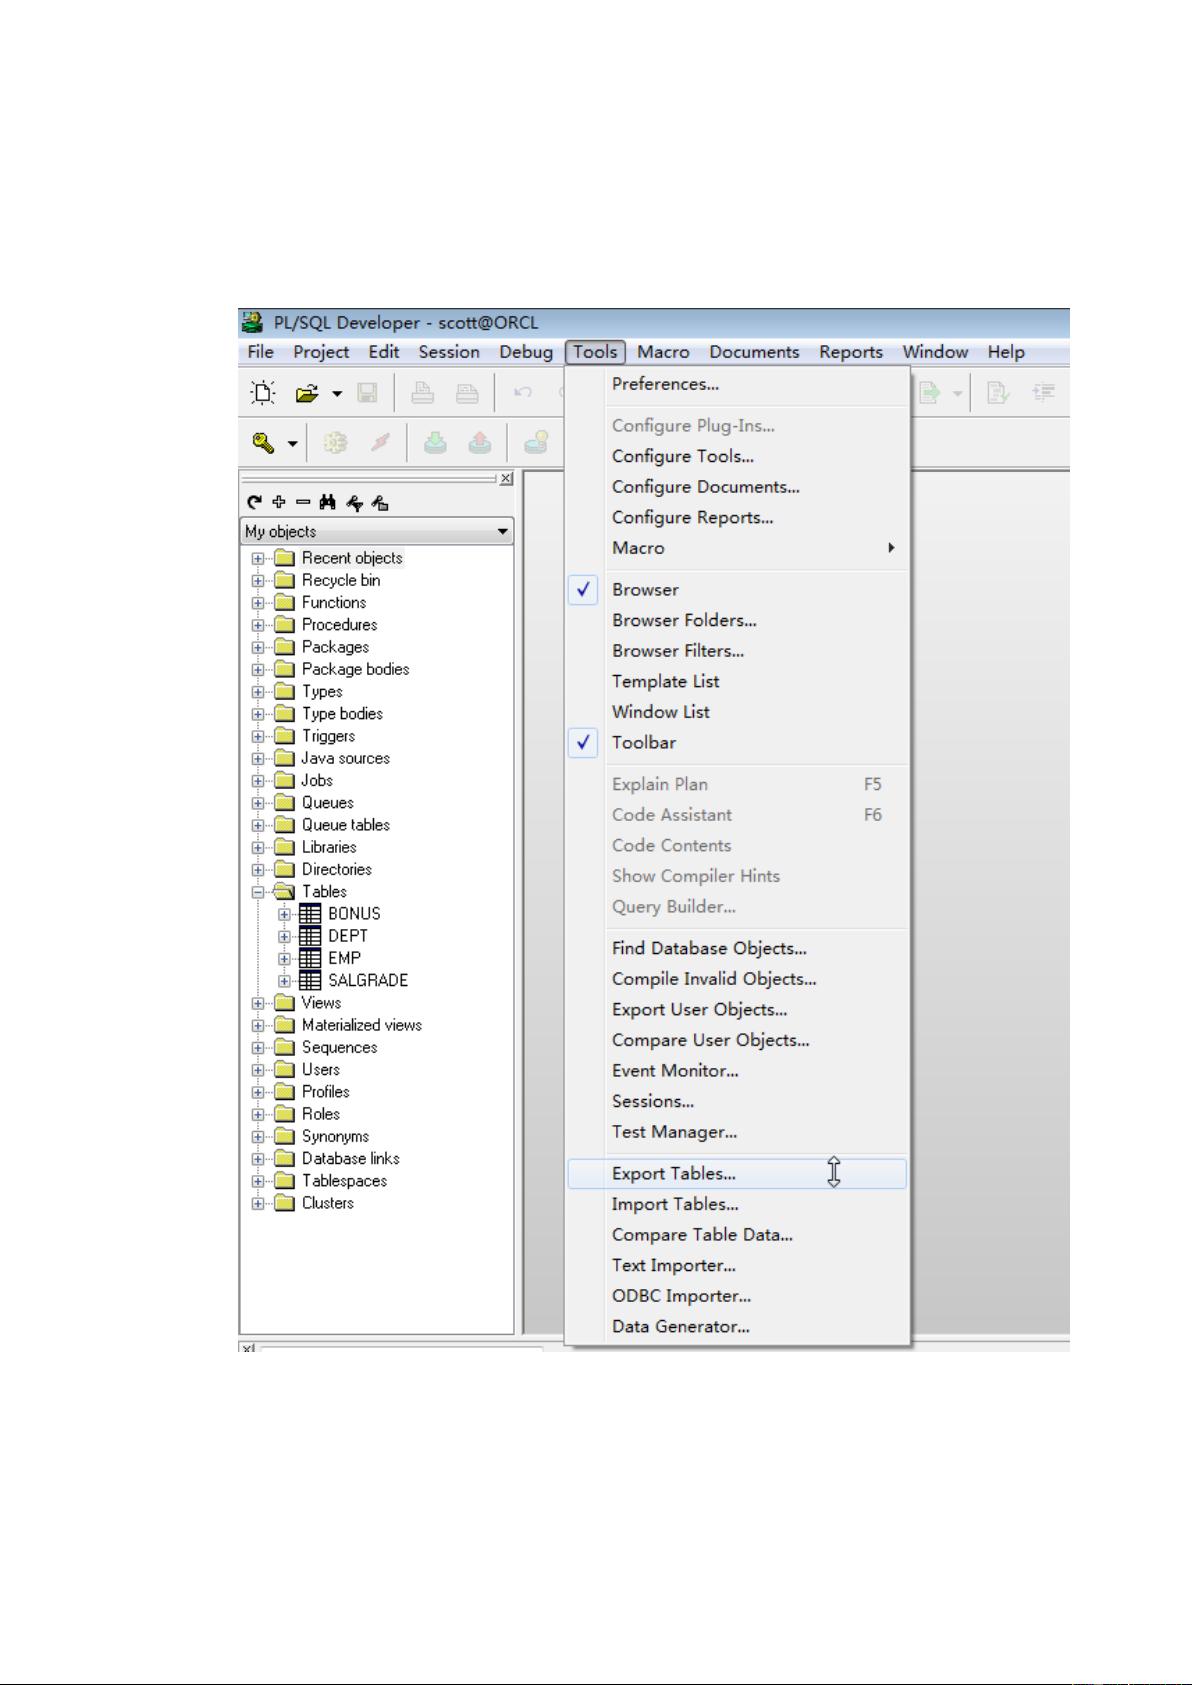Select the Clusters folder in tree

[327, 1203]
